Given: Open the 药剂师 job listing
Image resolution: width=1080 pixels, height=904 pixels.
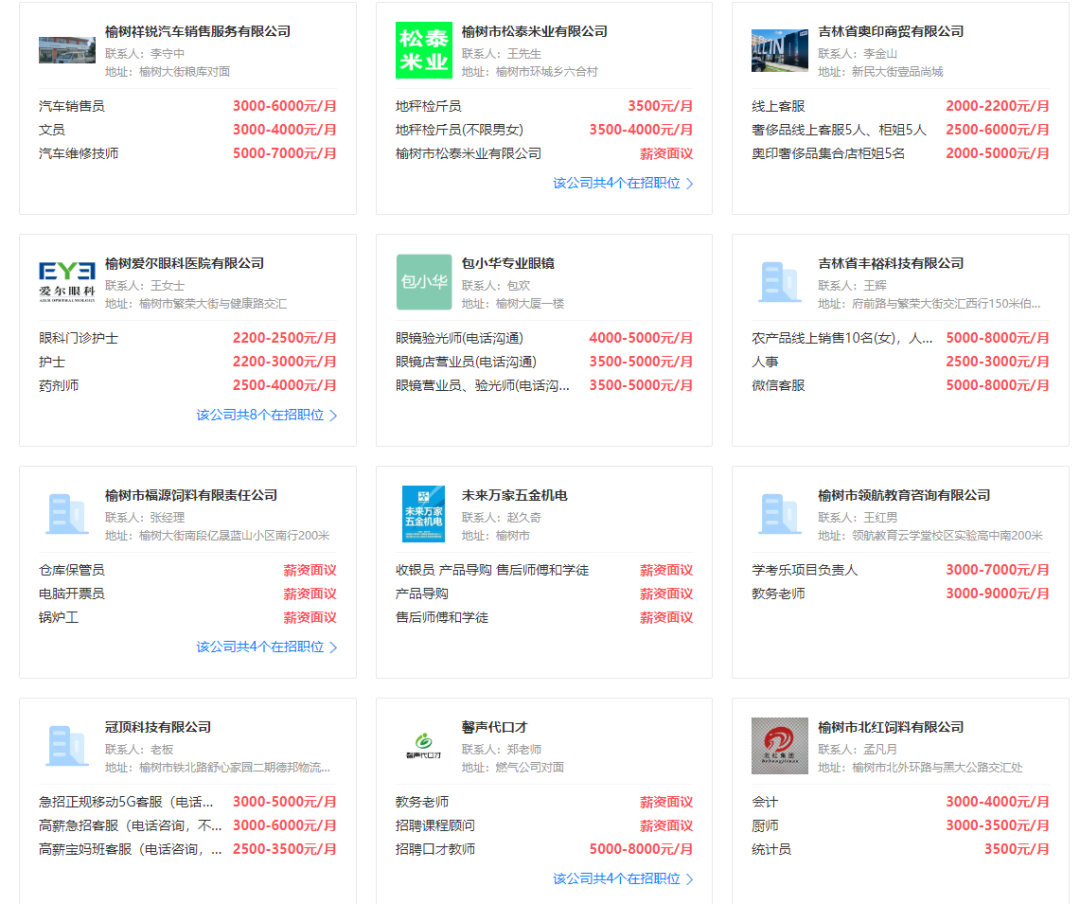Looking at the screenshot, I should pos(59,385).
